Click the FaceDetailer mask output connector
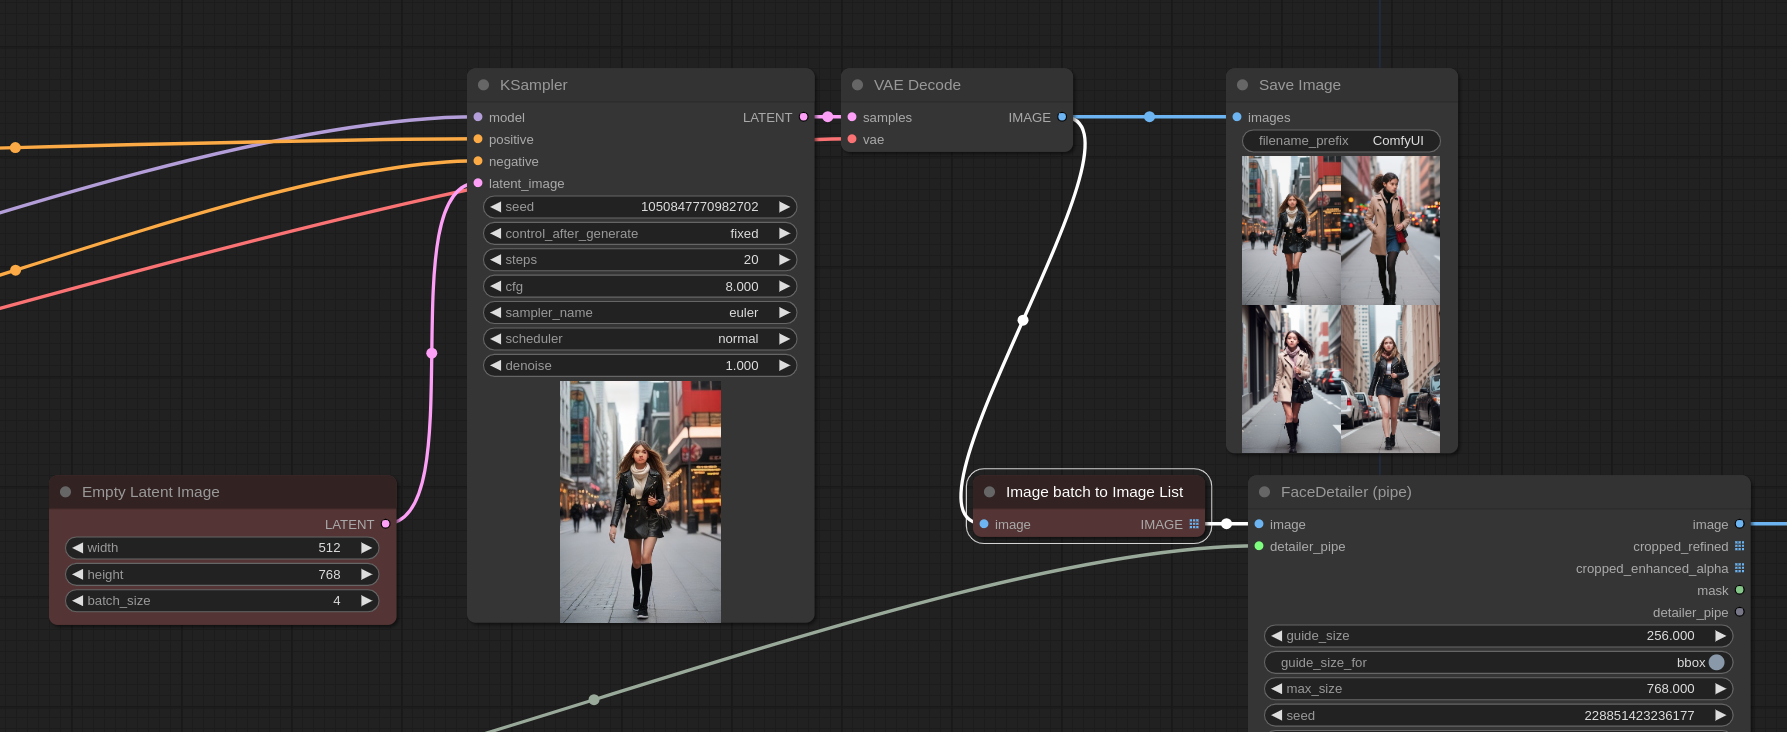Screen dimensions: 1787x732 click(x=1739, y=590)
